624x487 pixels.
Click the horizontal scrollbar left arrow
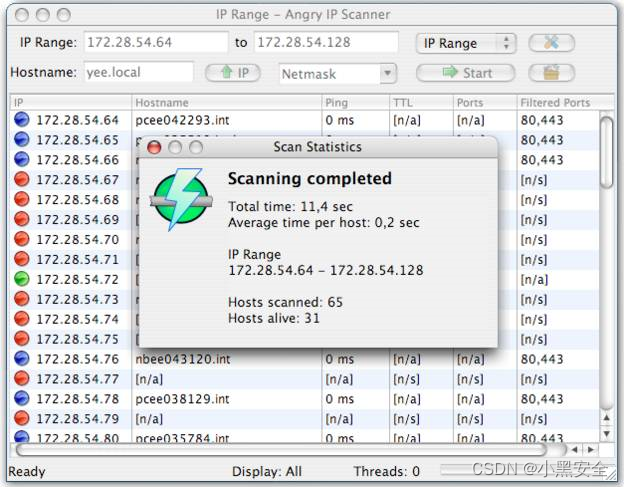coord(575,450)
